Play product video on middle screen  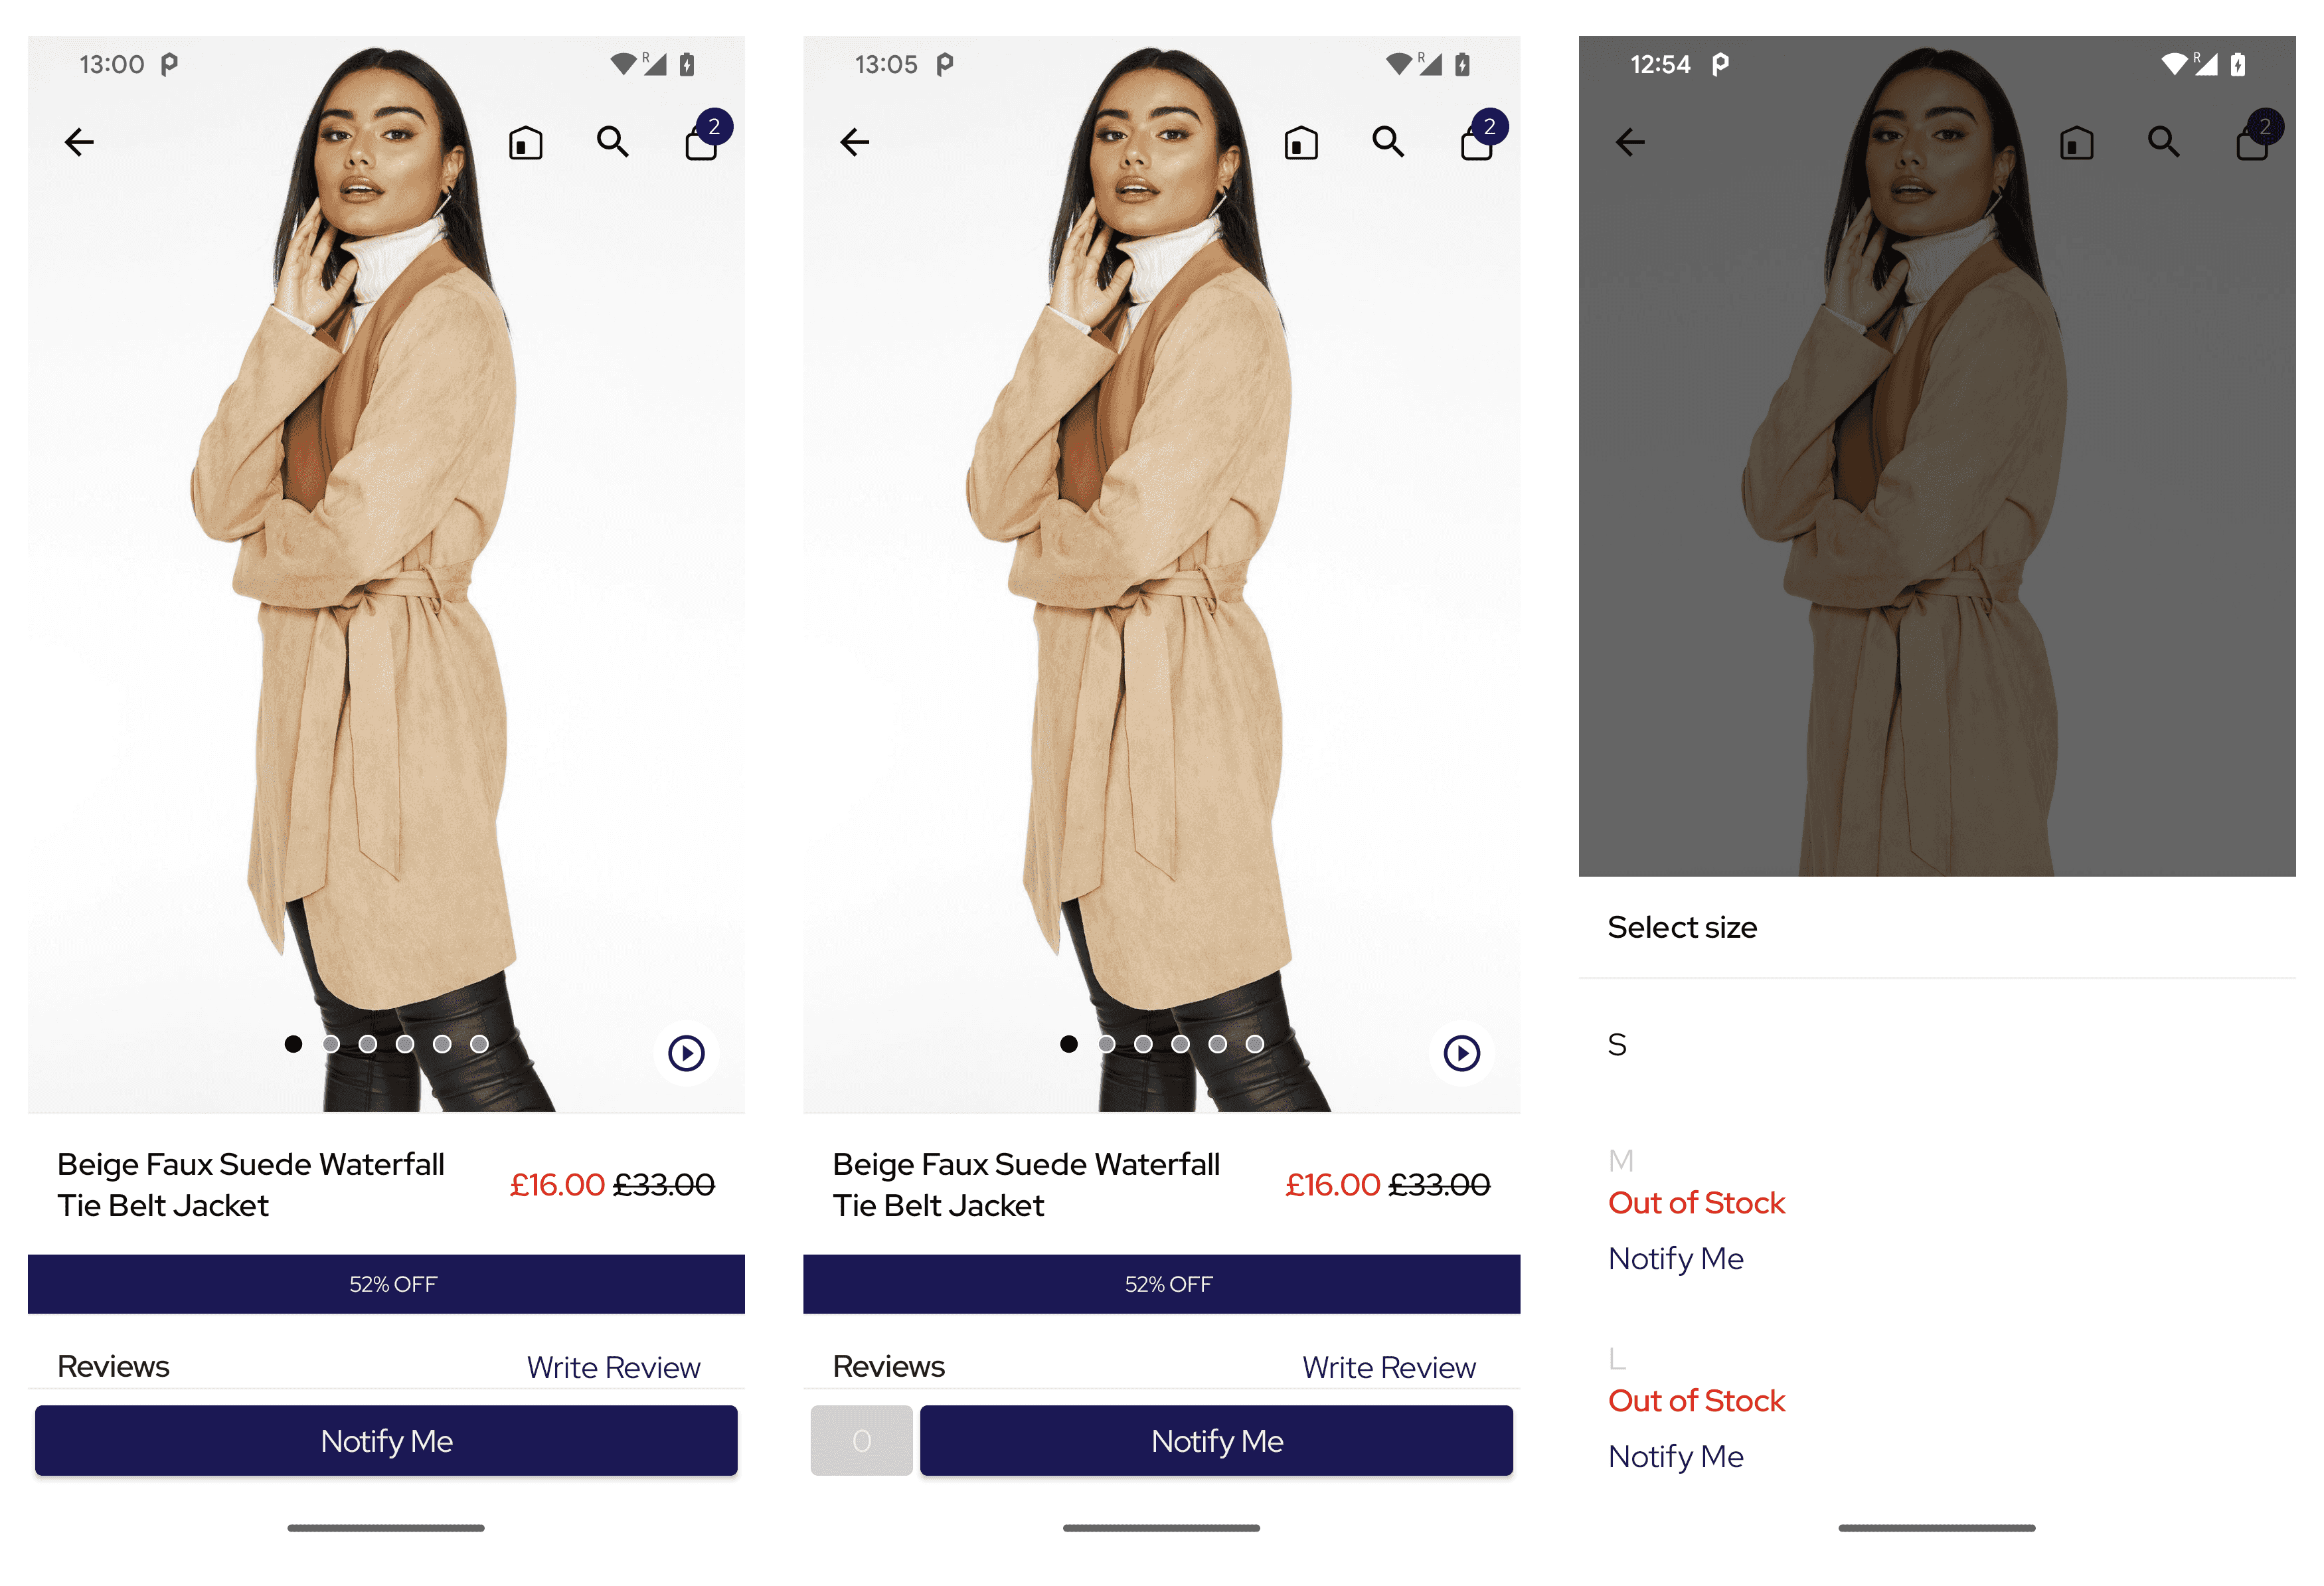(1462, 1053)
